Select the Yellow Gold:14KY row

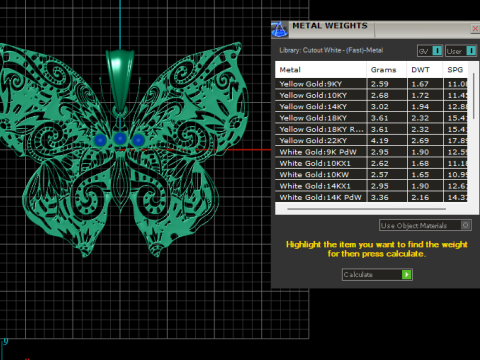pyautogui.click(x=371, y=107)
